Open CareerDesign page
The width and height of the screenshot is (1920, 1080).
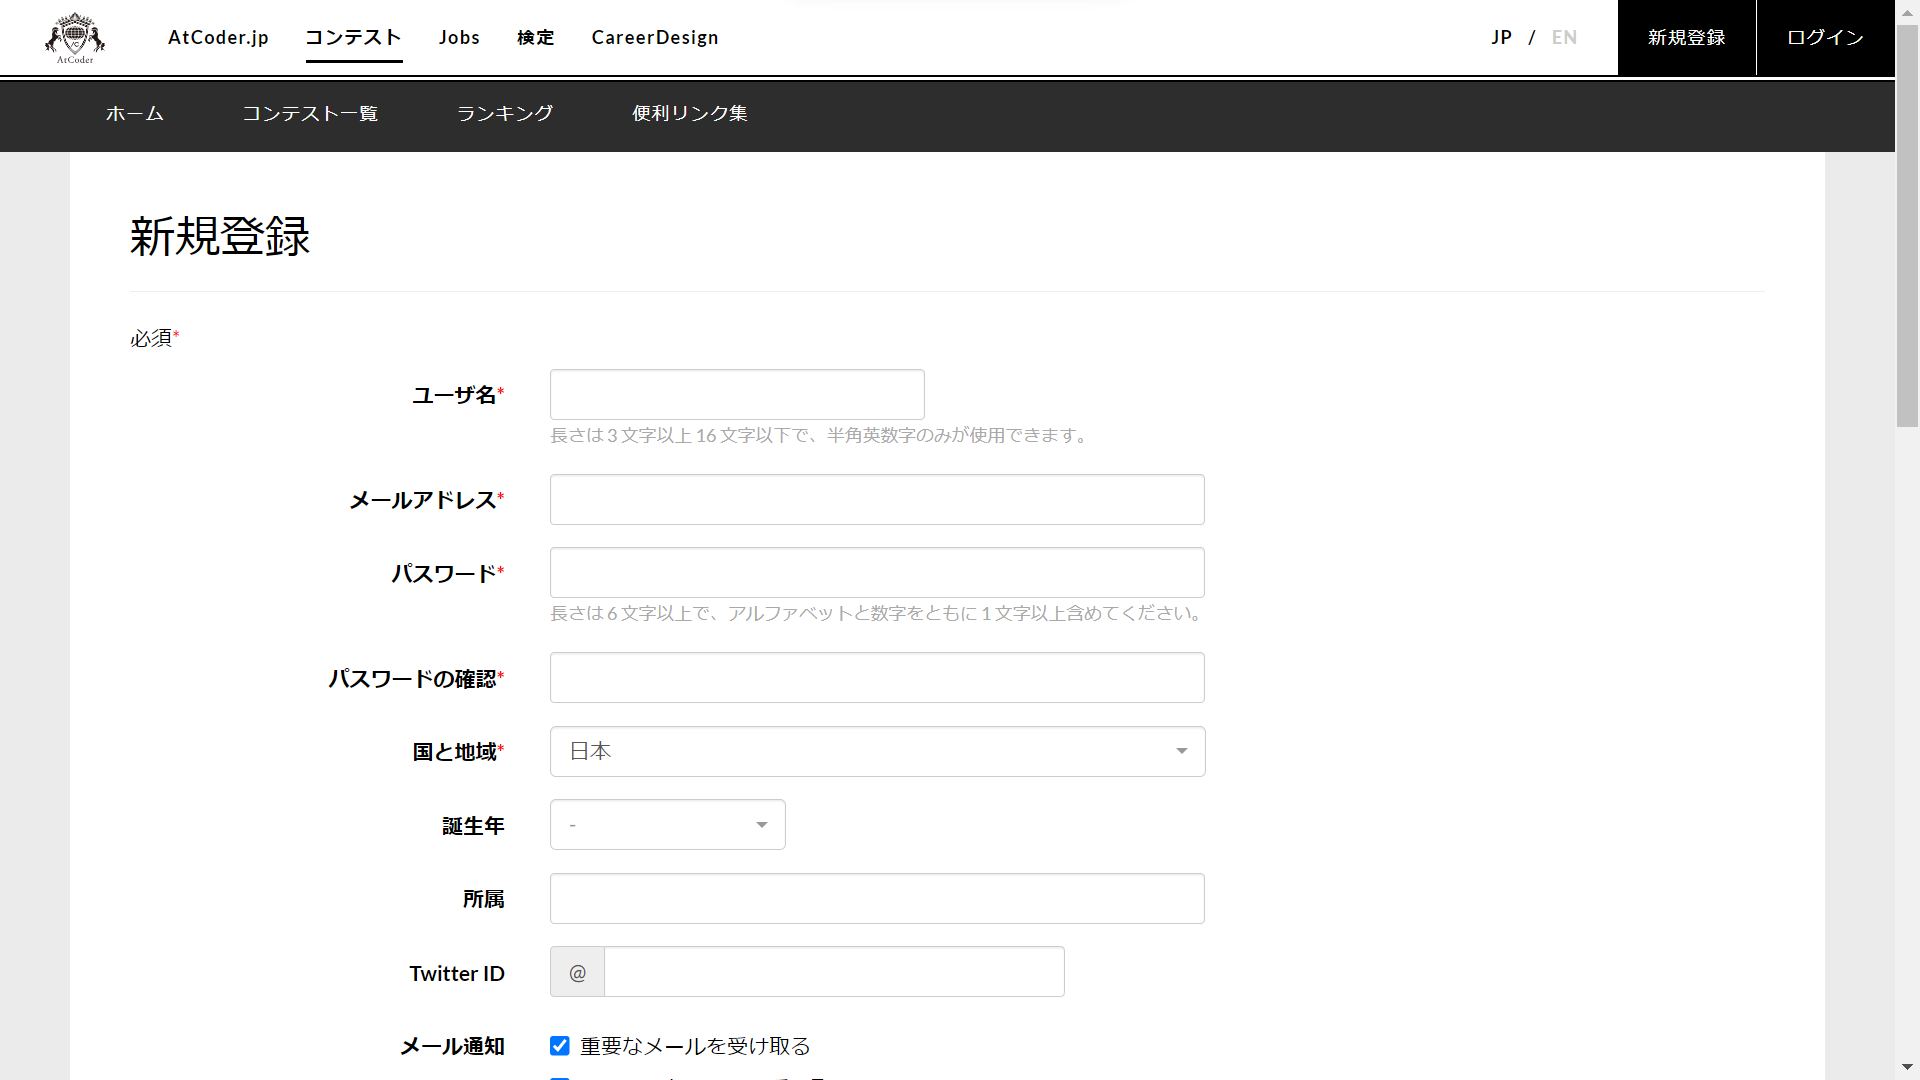pyautogui.click(x=655, y=37)
